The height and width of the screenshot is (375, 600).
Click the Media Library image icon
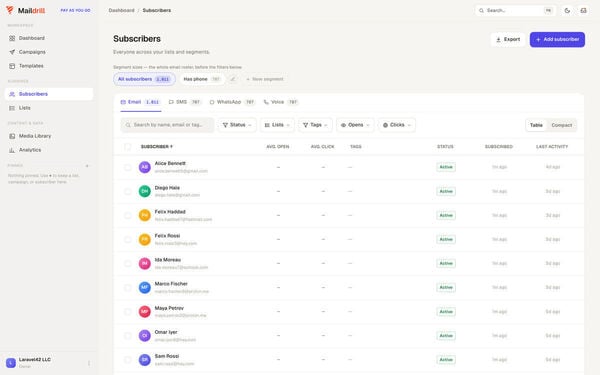12,136
